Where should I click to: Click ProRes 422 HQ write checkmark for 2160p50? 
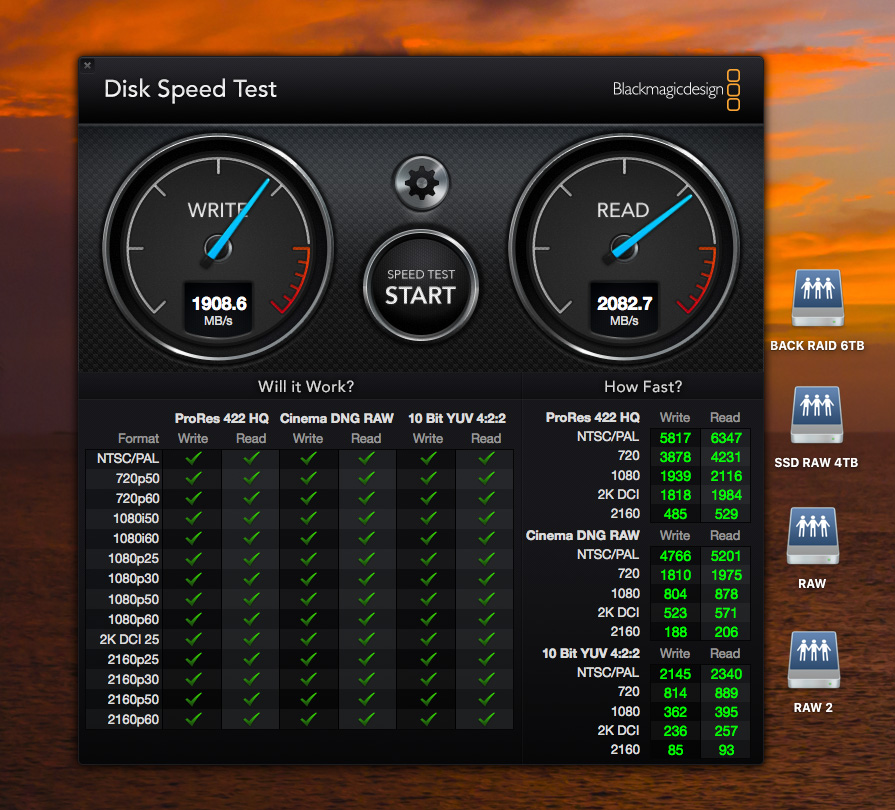click(193, 699)
